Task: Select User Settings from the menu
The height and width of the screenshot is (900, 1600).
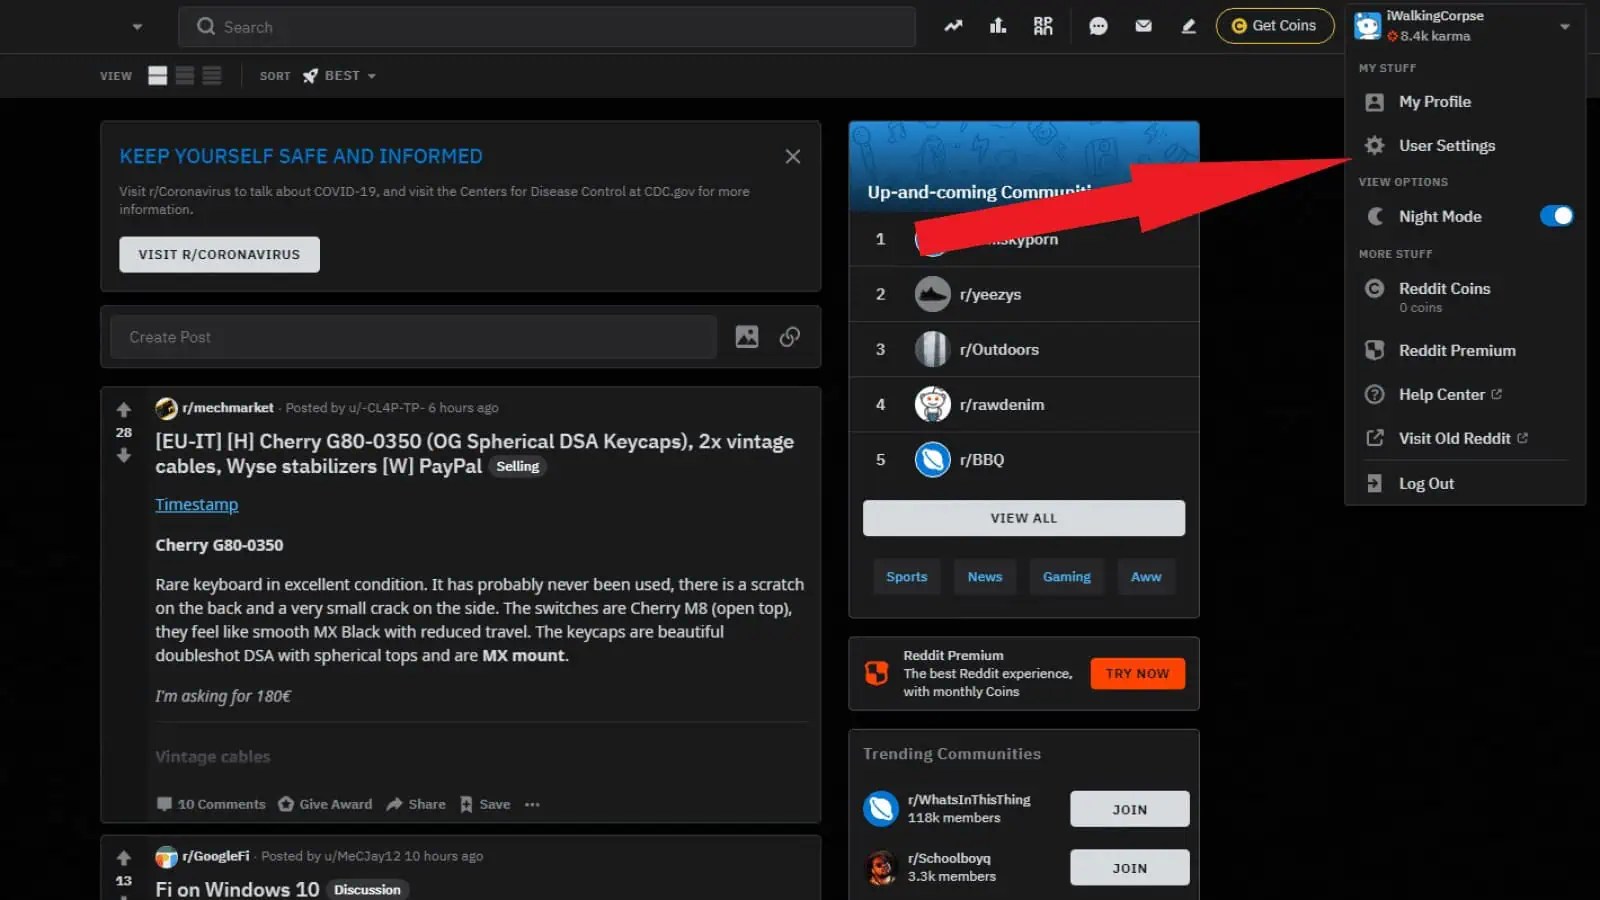Action: (1447, 145)
